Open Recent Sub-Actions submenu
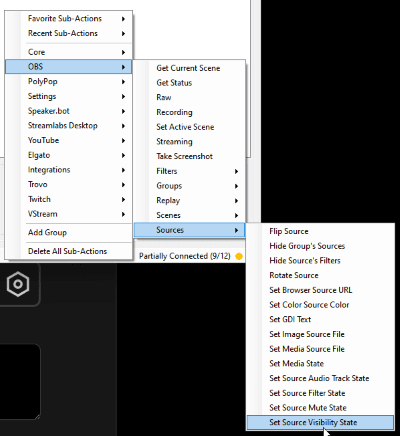Image resolution: width=400 pixels, height=436 pixels. pos(68,33)
